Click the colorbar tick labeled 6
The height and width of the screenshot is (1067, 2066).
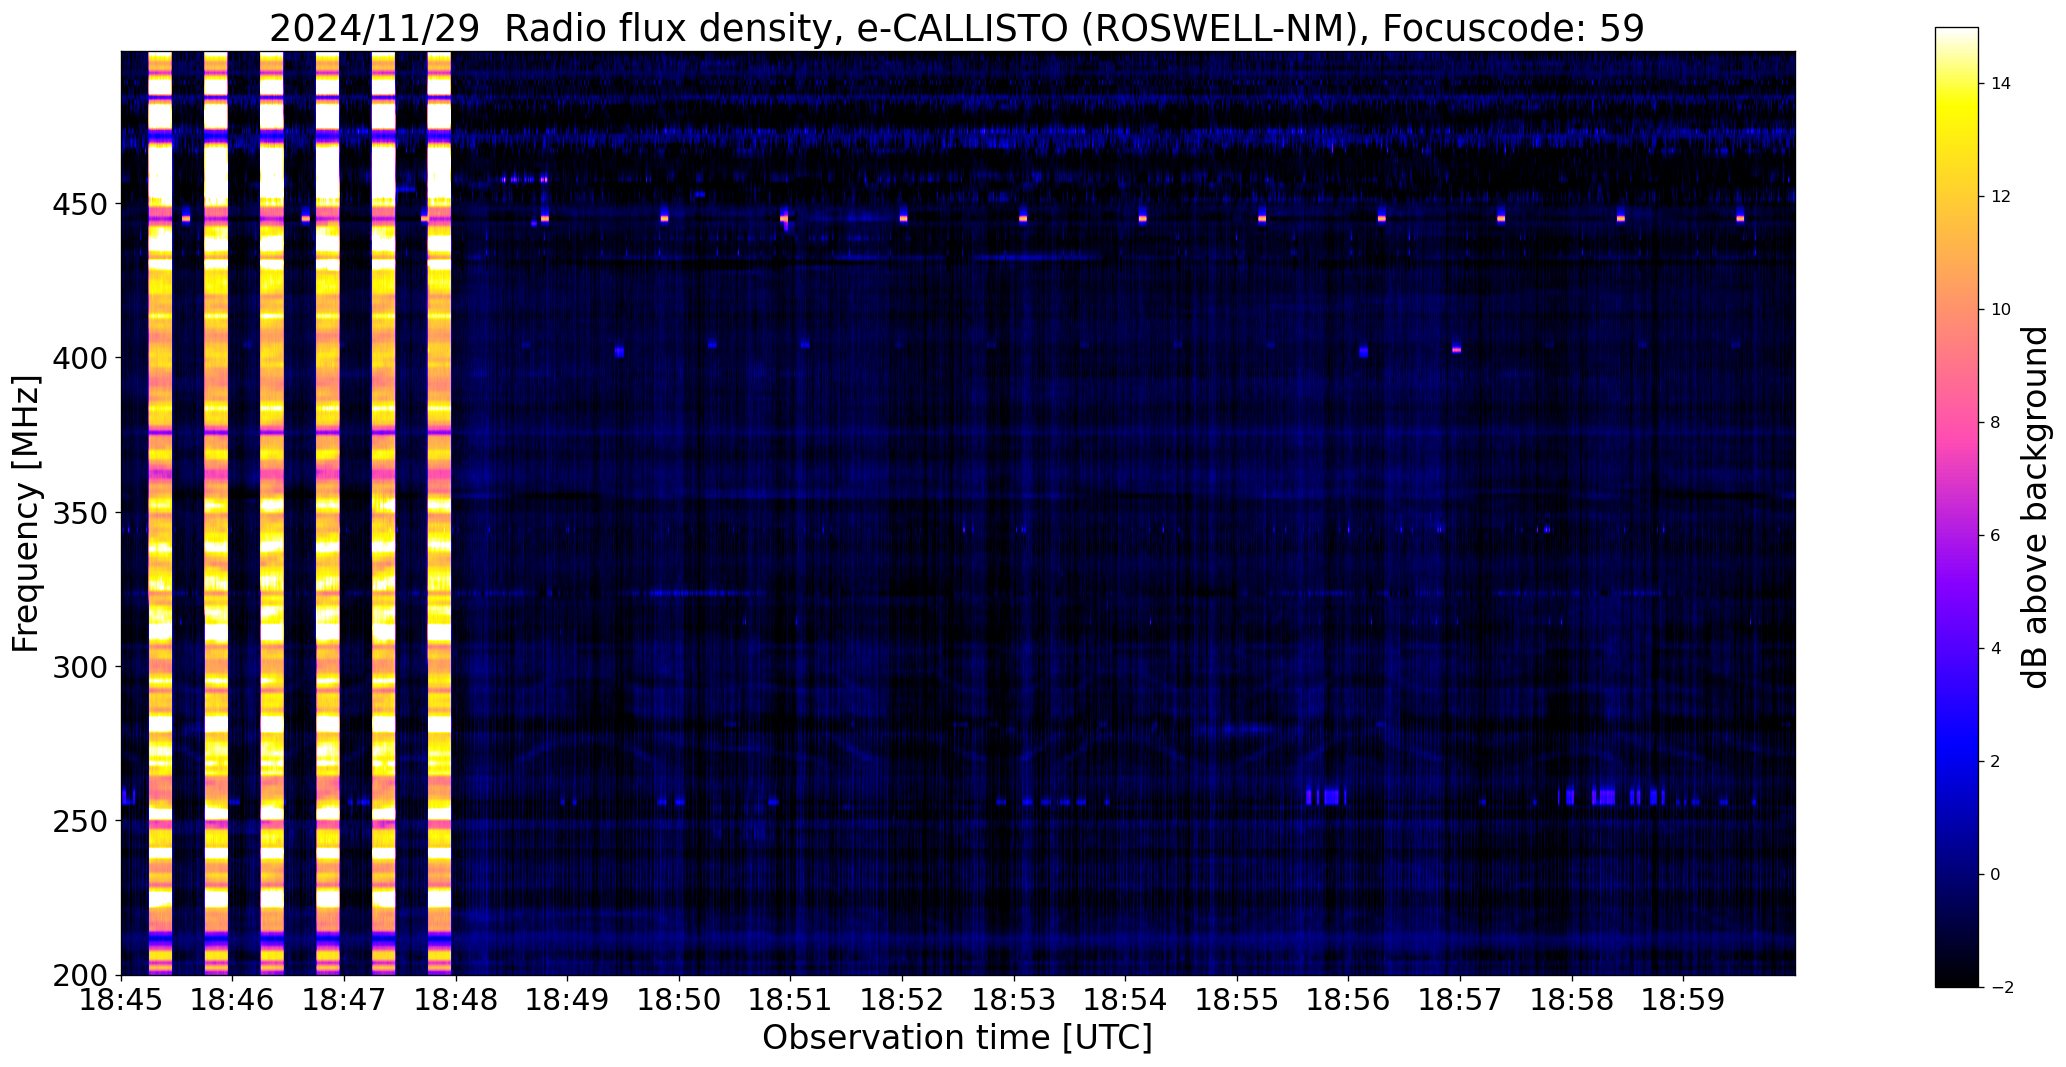(x=1996, y=536)
